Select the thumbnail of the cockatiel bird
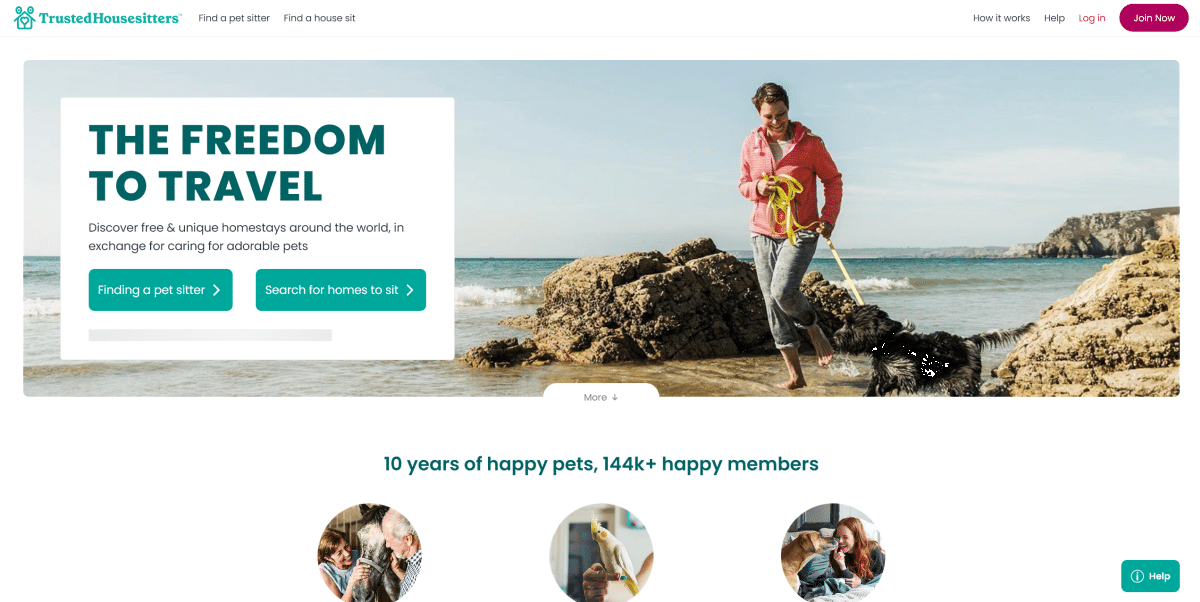The height and width of the screenshot is (602, 1200). point(601,553)
